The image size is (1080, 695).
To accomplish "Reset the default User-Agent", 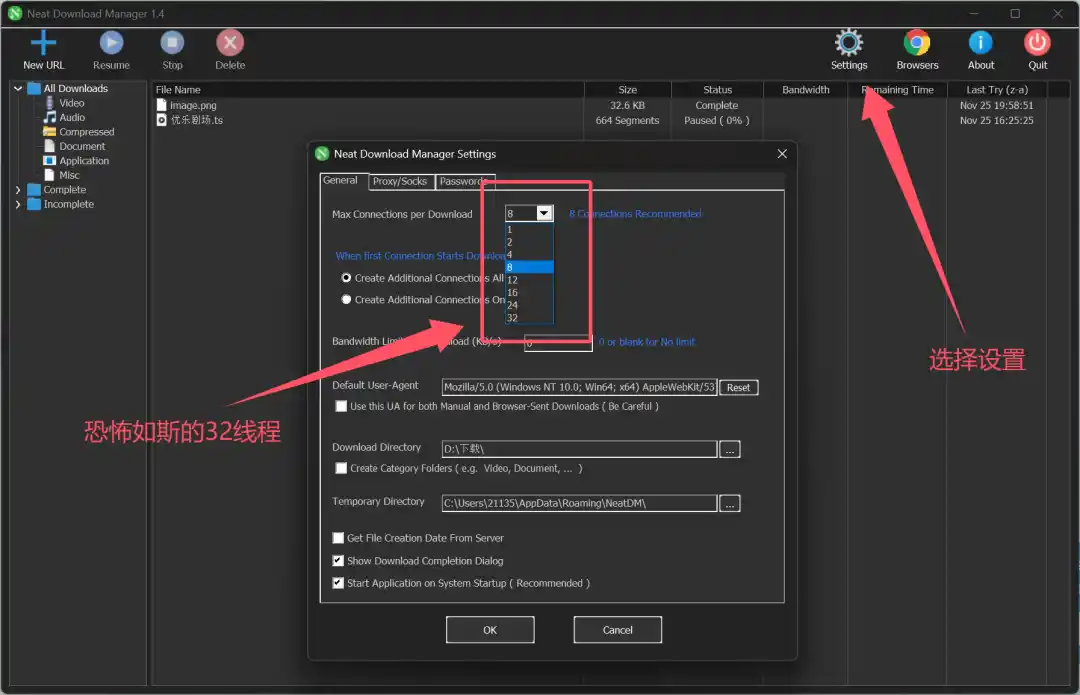I will click(x=738, y=388).
